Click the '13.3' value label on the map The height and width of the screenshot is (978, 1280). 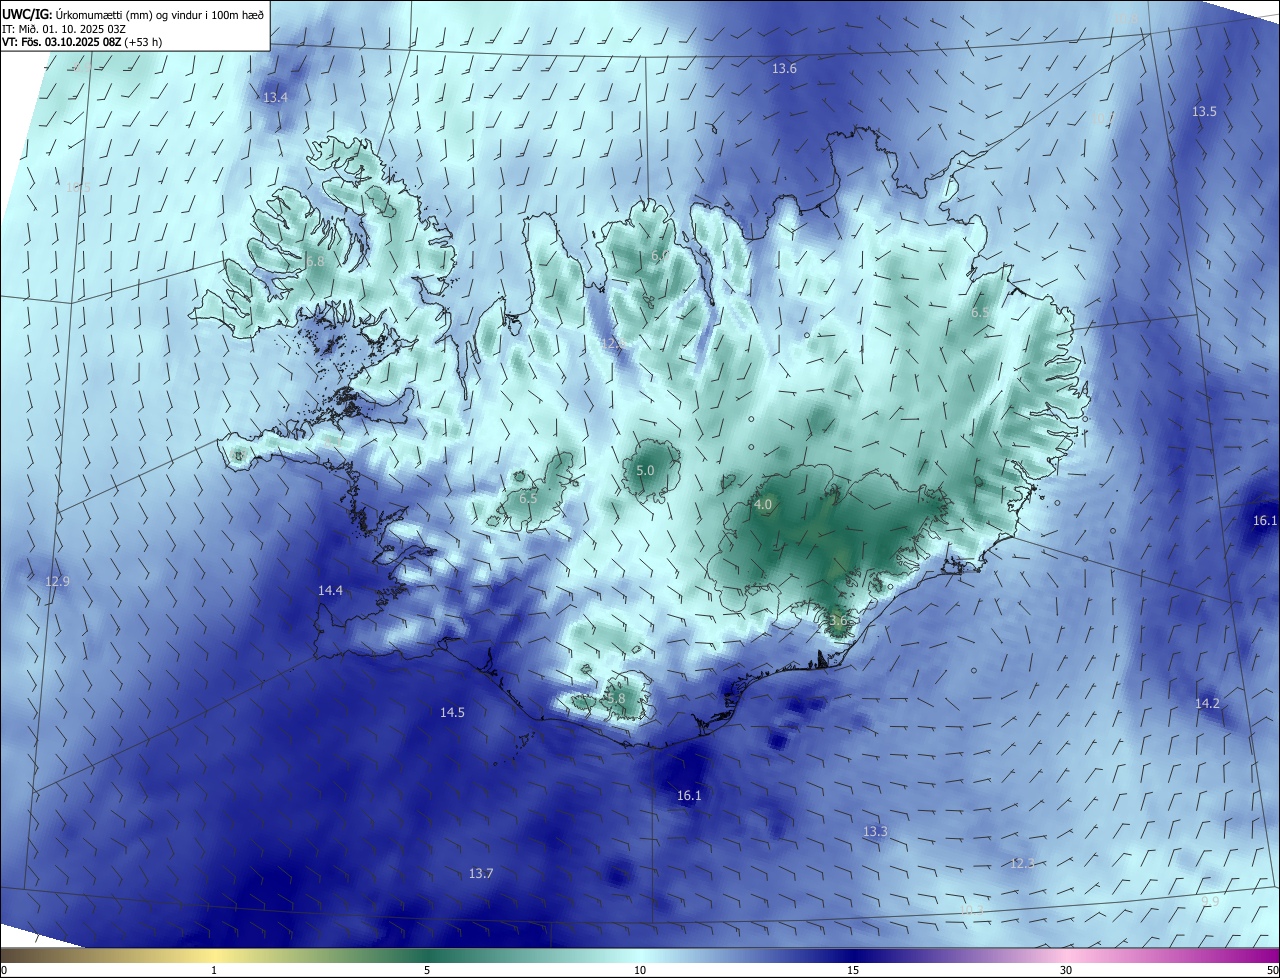tap(875, 832)
